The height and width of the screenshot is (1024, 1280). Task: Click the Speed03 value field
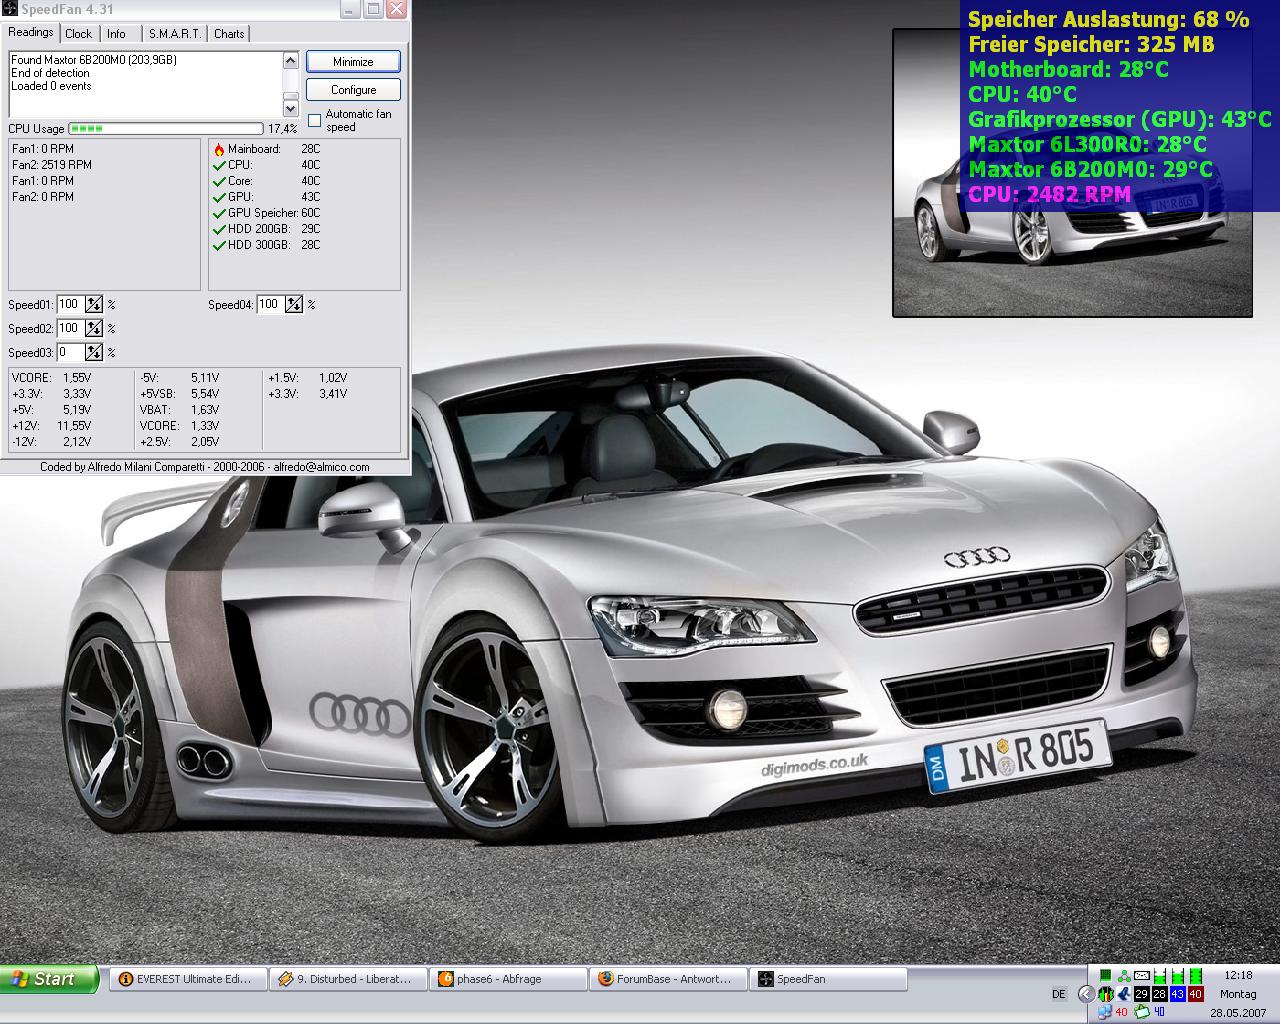click(70, 353)
